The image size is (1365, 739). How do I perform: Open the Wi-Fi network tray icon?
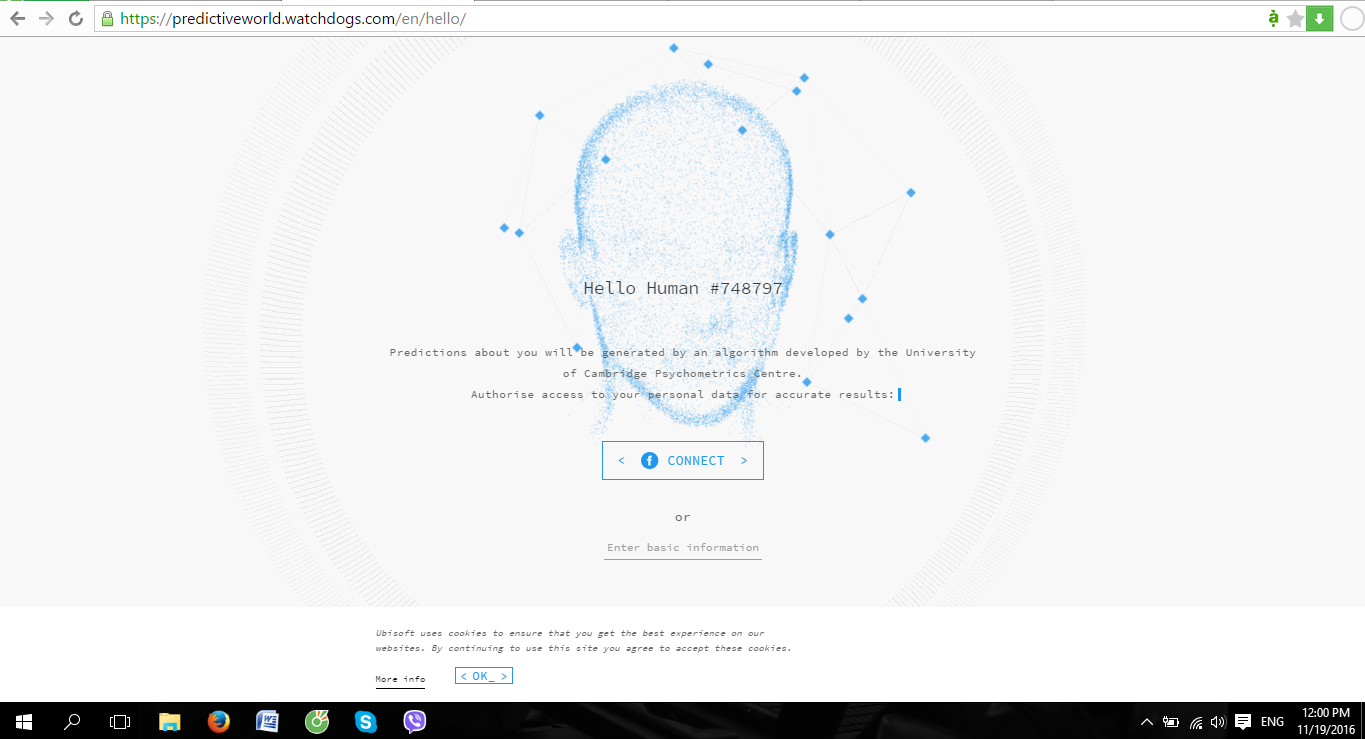1195,721
